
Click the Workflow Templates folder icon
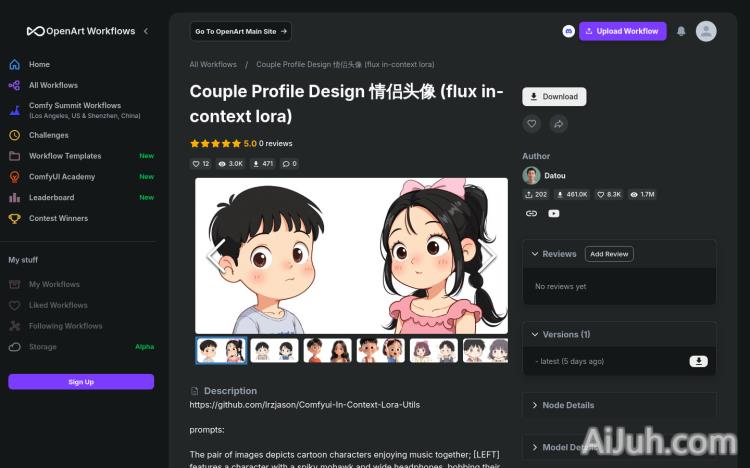[x=15, y=156]
